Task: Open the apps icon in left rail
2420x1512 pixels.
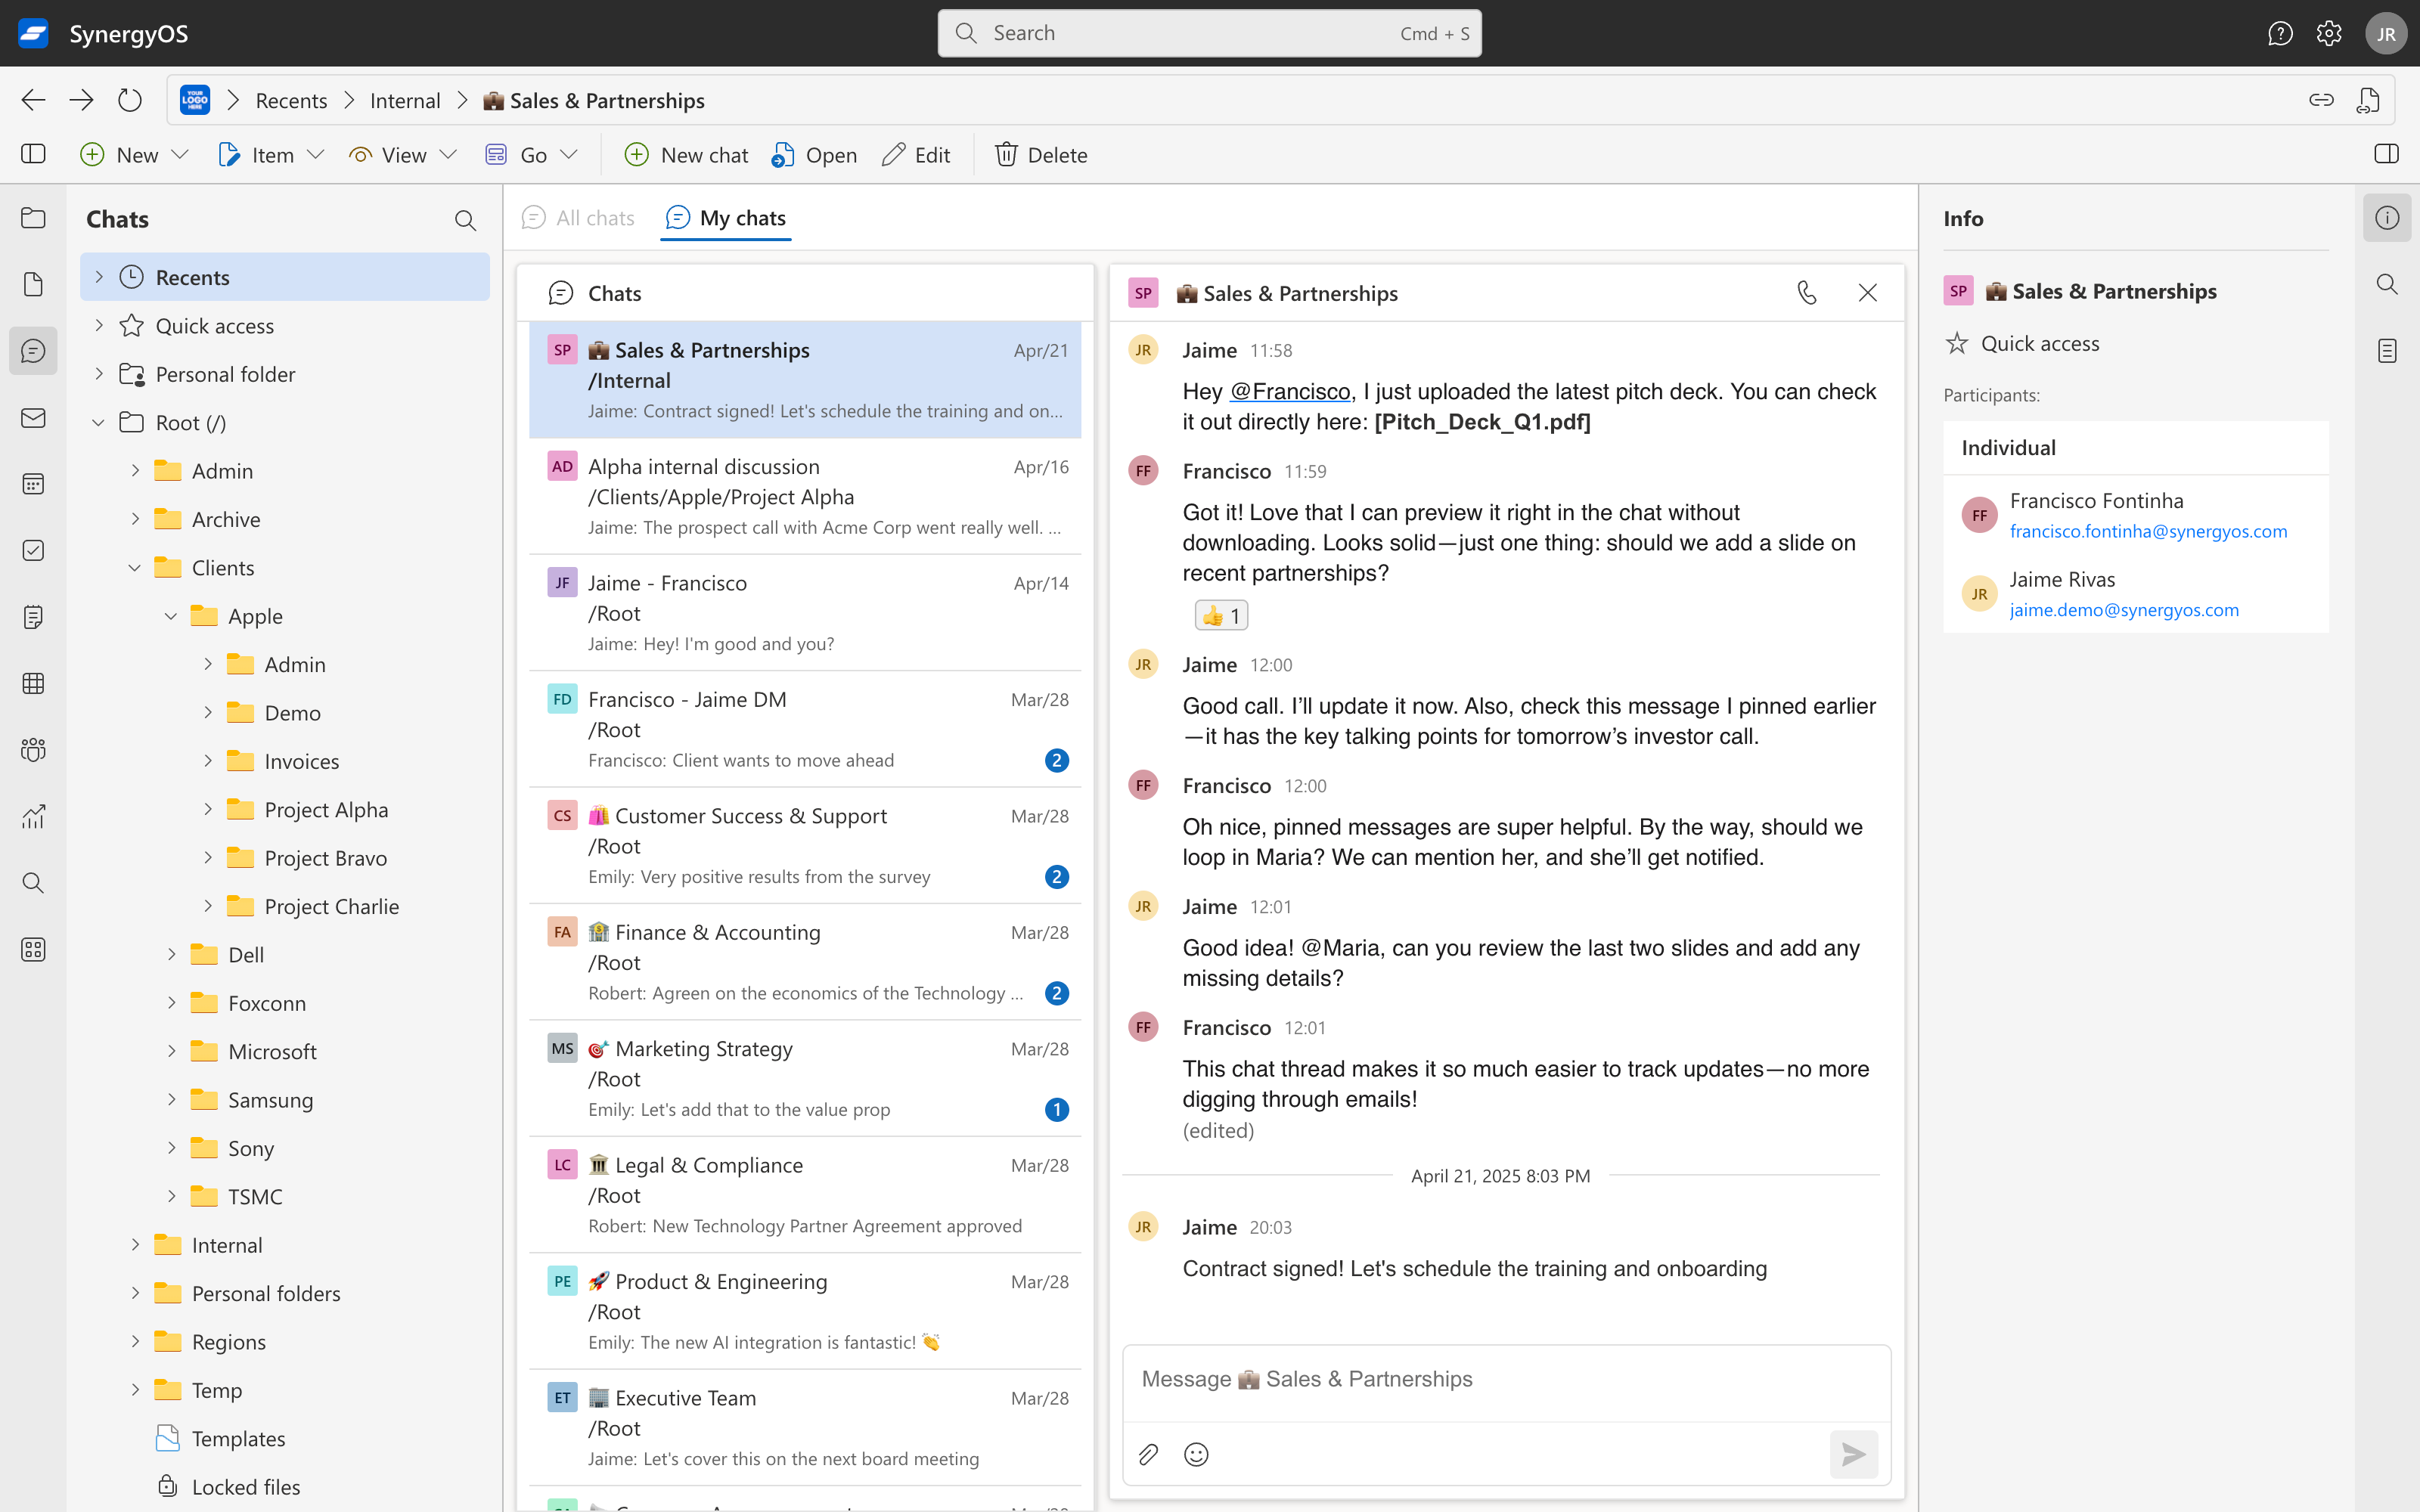Action: [33, 949]
